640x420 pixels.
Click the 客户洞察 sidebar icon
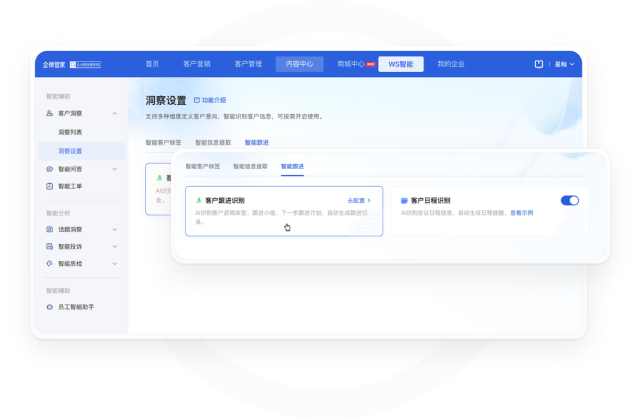coord(50,114)
